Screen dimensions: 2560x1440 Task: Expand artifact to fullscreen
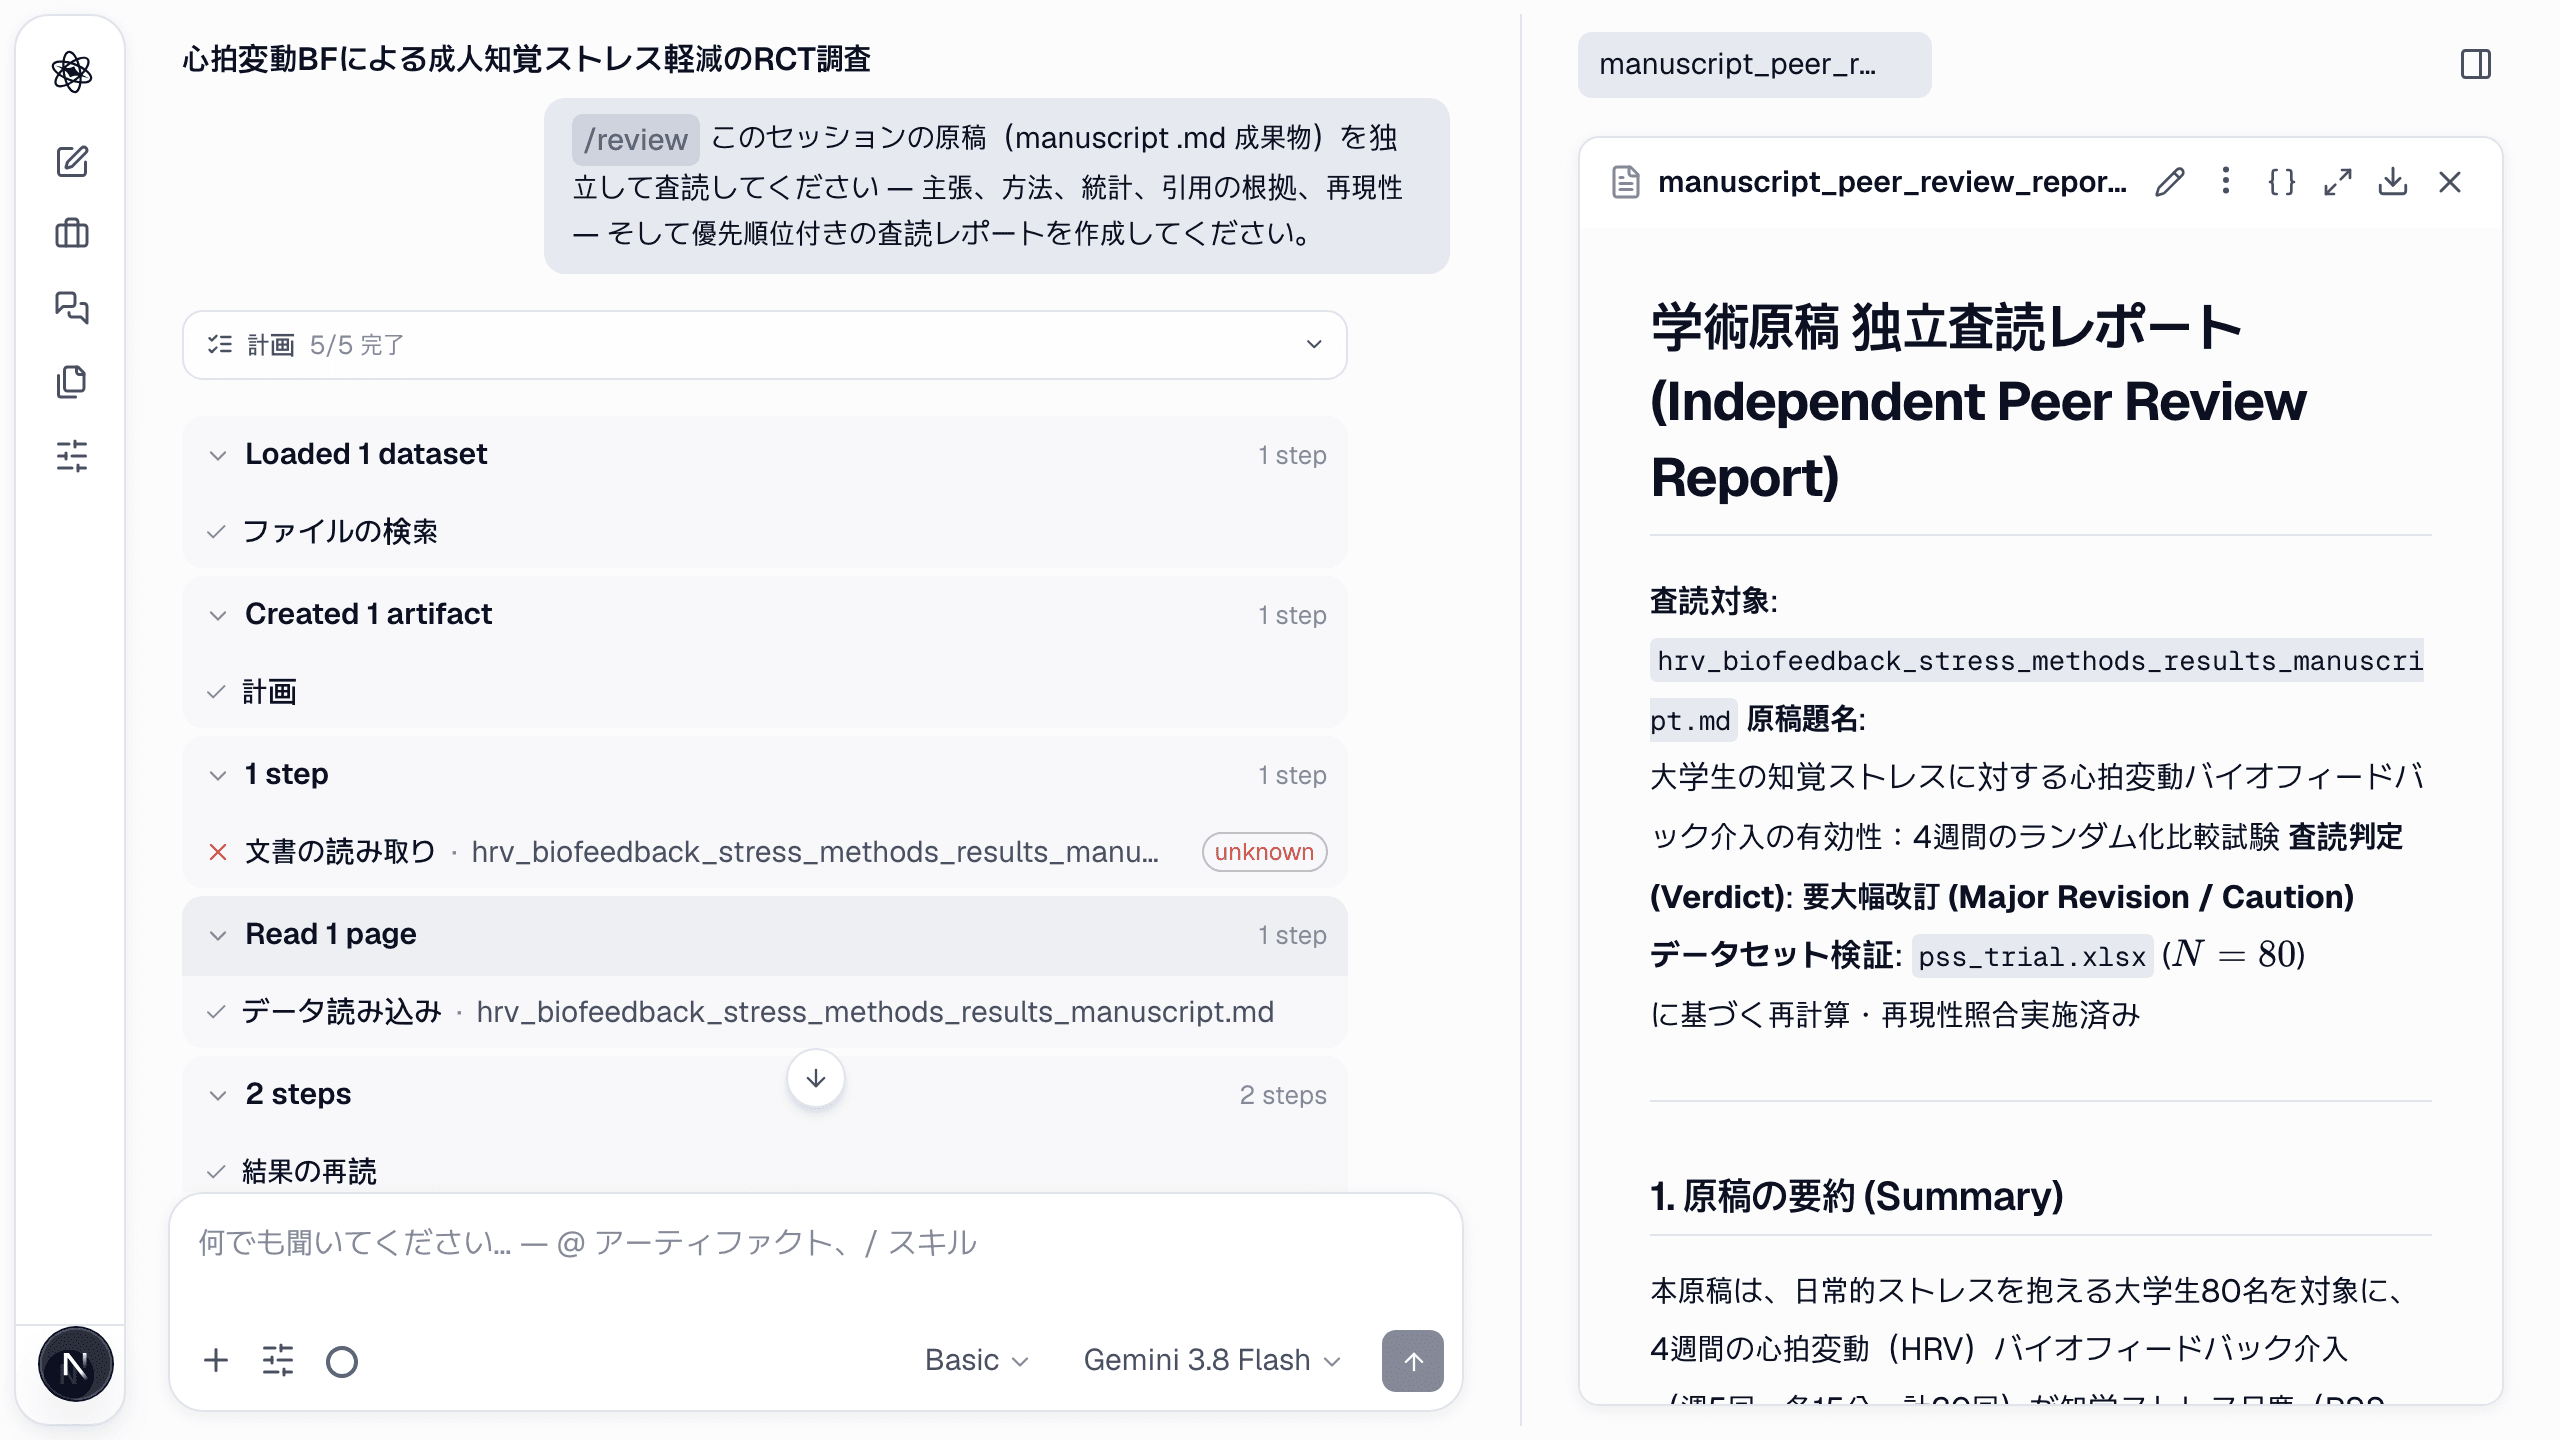pyautogui.click(x=2338, y=182)
